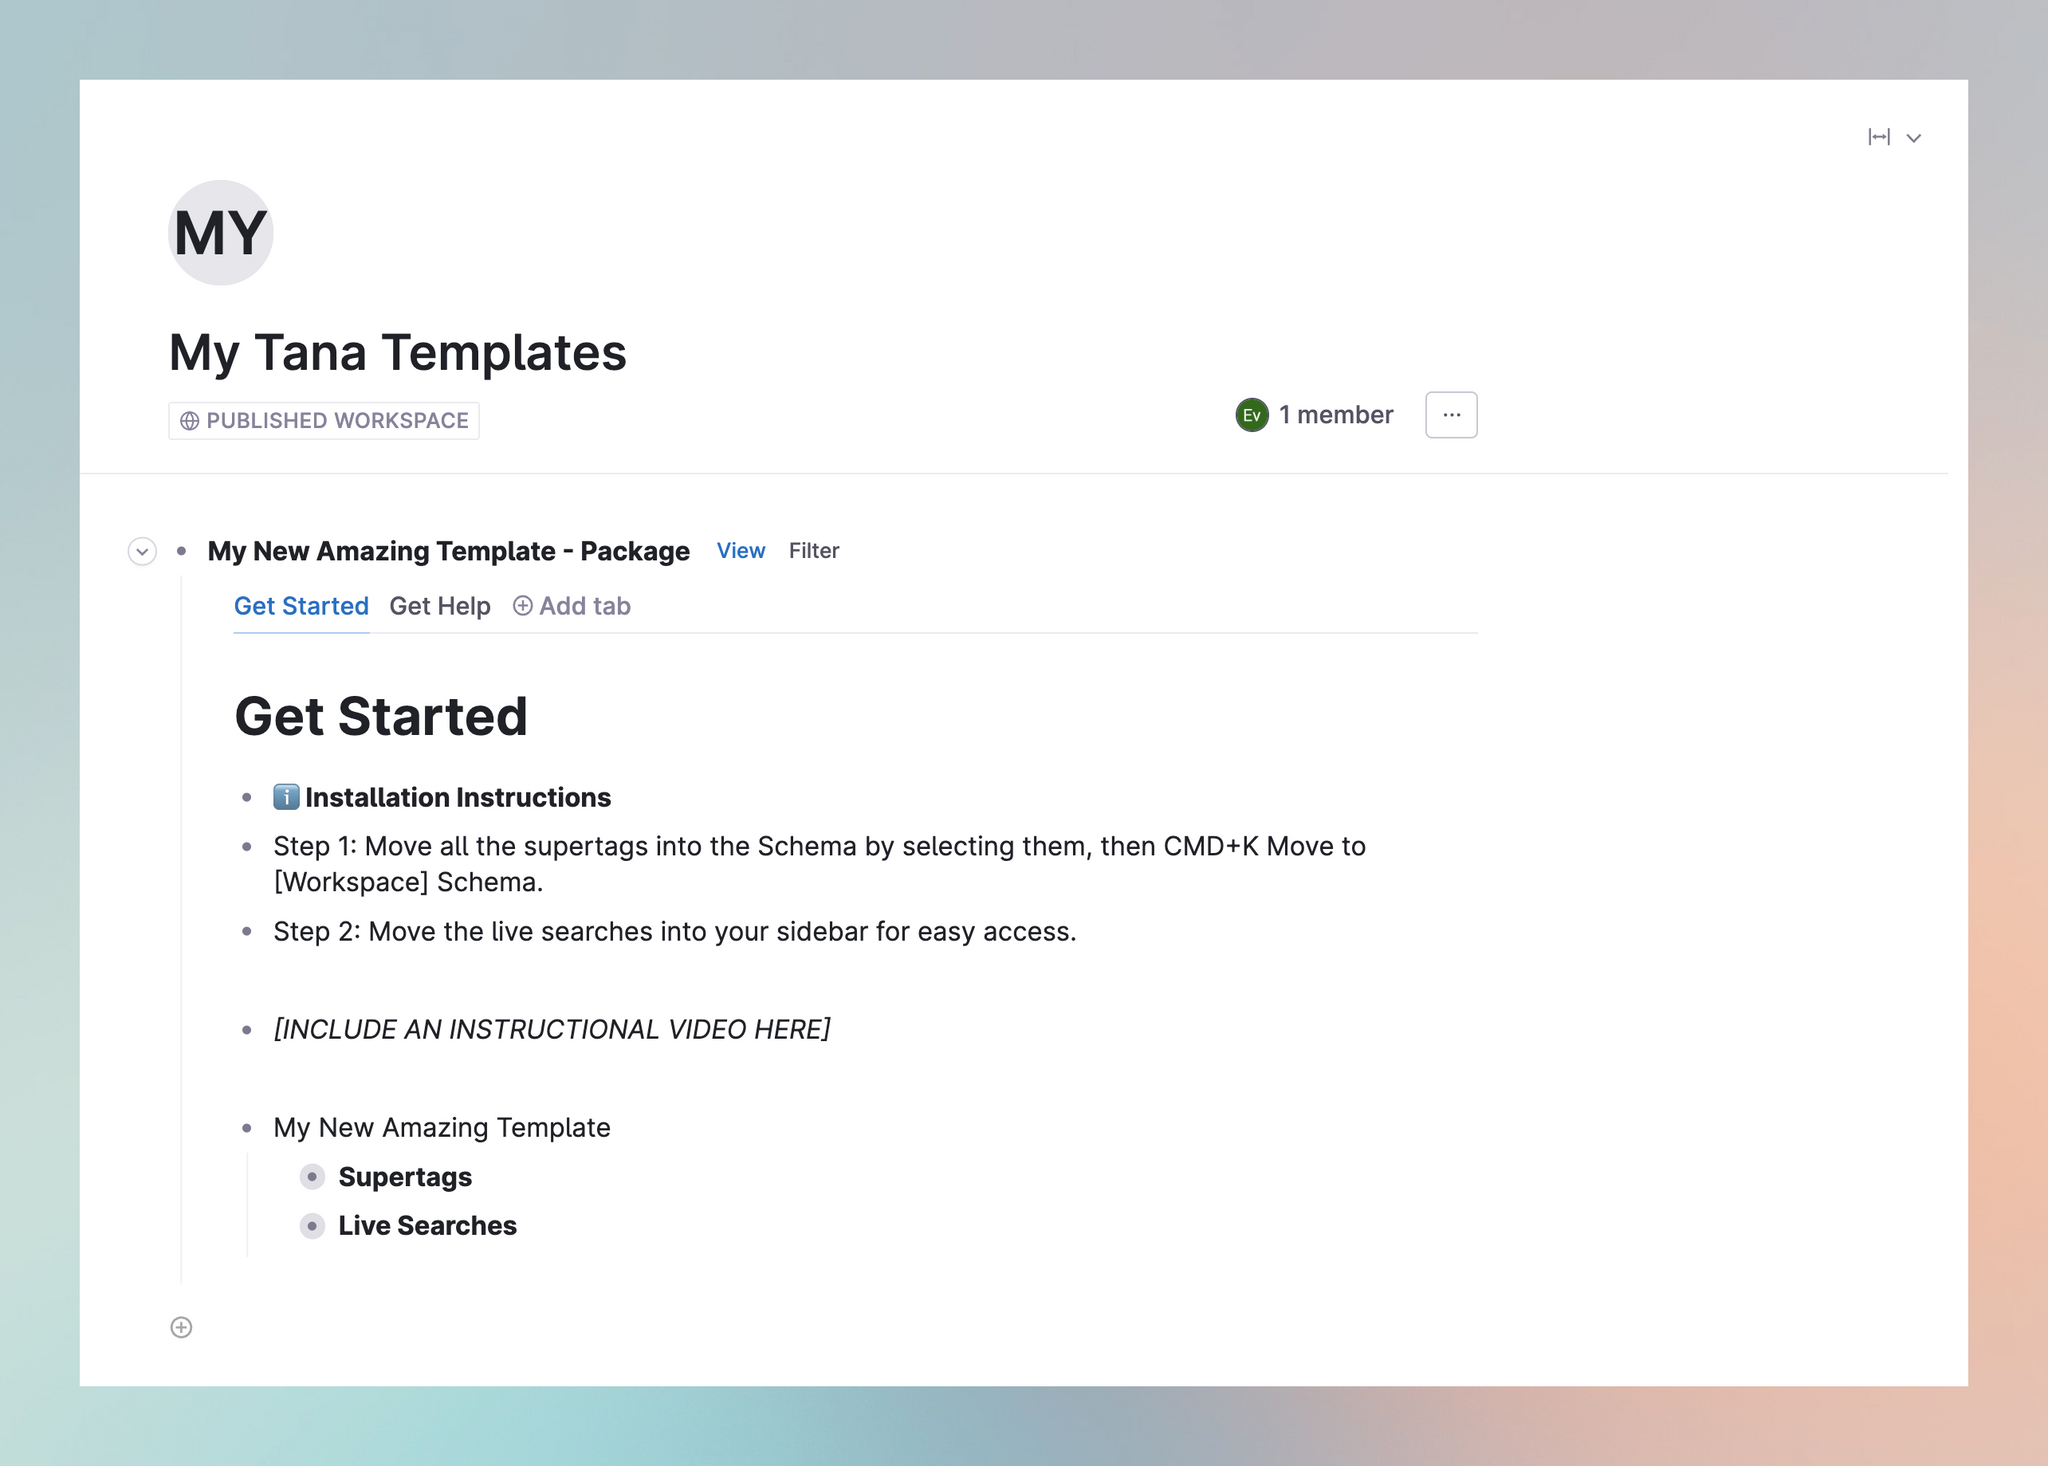The width and height of the screenshot is (2048, 1466).
Task: Switch to the Get Started tab
Action: tap(301, 606)
